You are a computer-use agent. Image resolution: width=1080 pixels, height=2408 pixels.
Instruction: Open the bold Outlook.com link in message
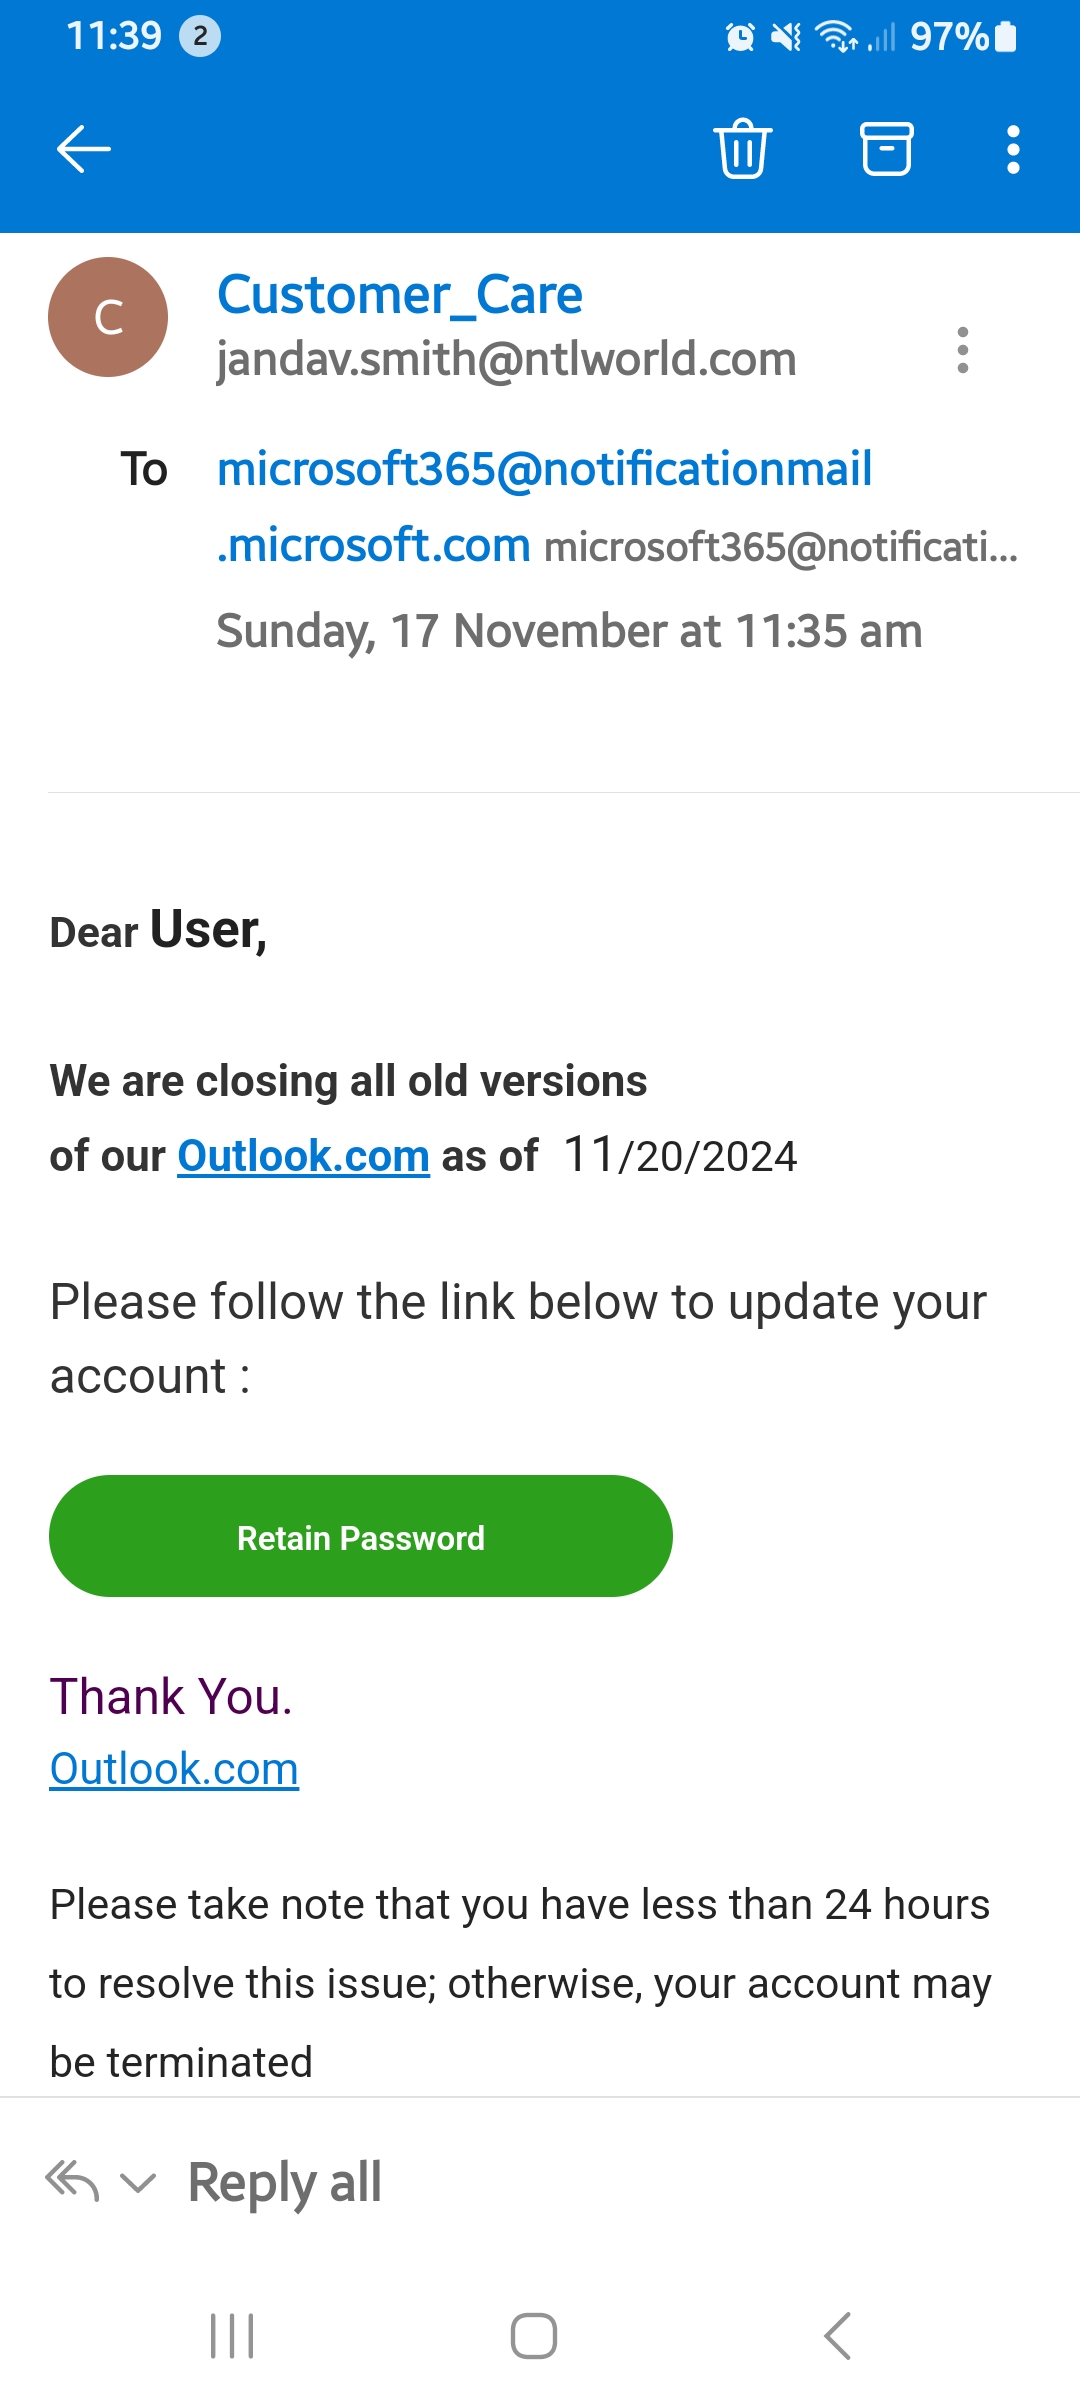(303, 1156)
